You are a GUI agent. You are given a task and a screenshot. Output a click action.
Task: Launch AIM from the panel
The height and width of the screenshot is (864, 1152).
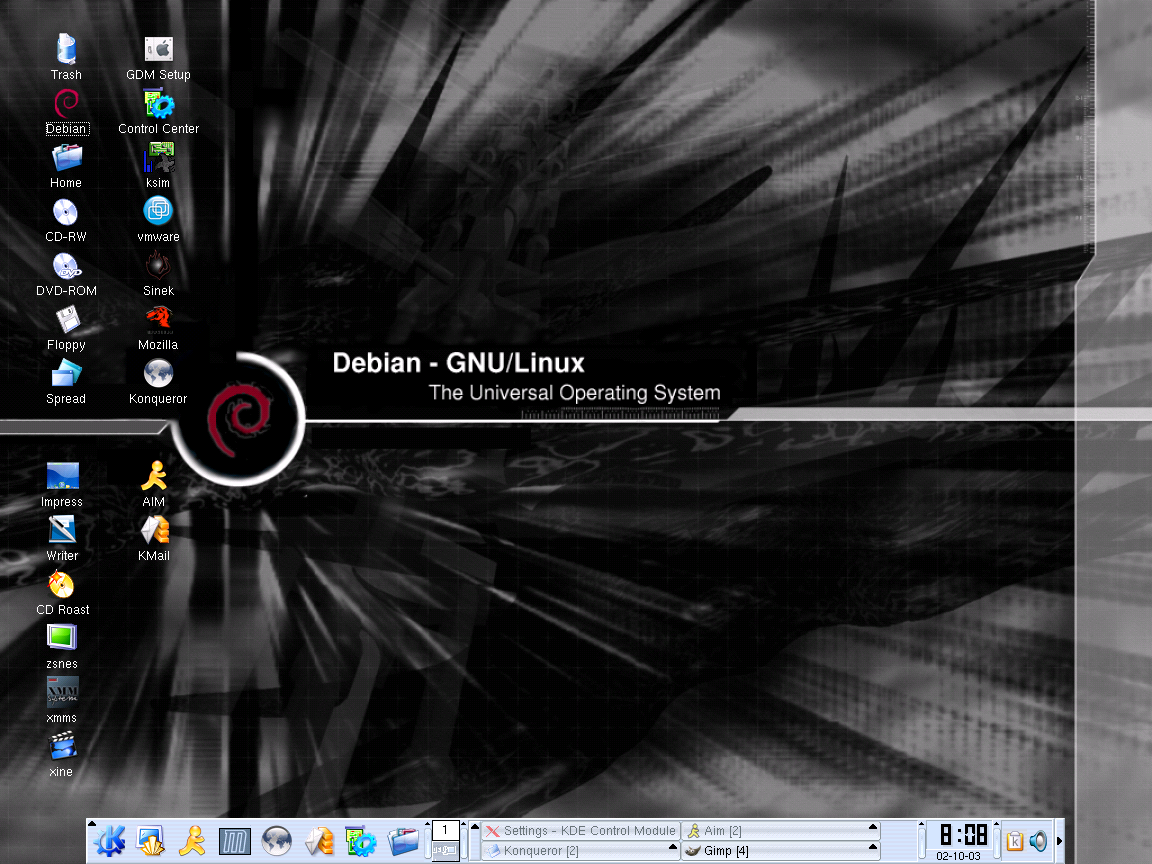[x=192, y=841]
